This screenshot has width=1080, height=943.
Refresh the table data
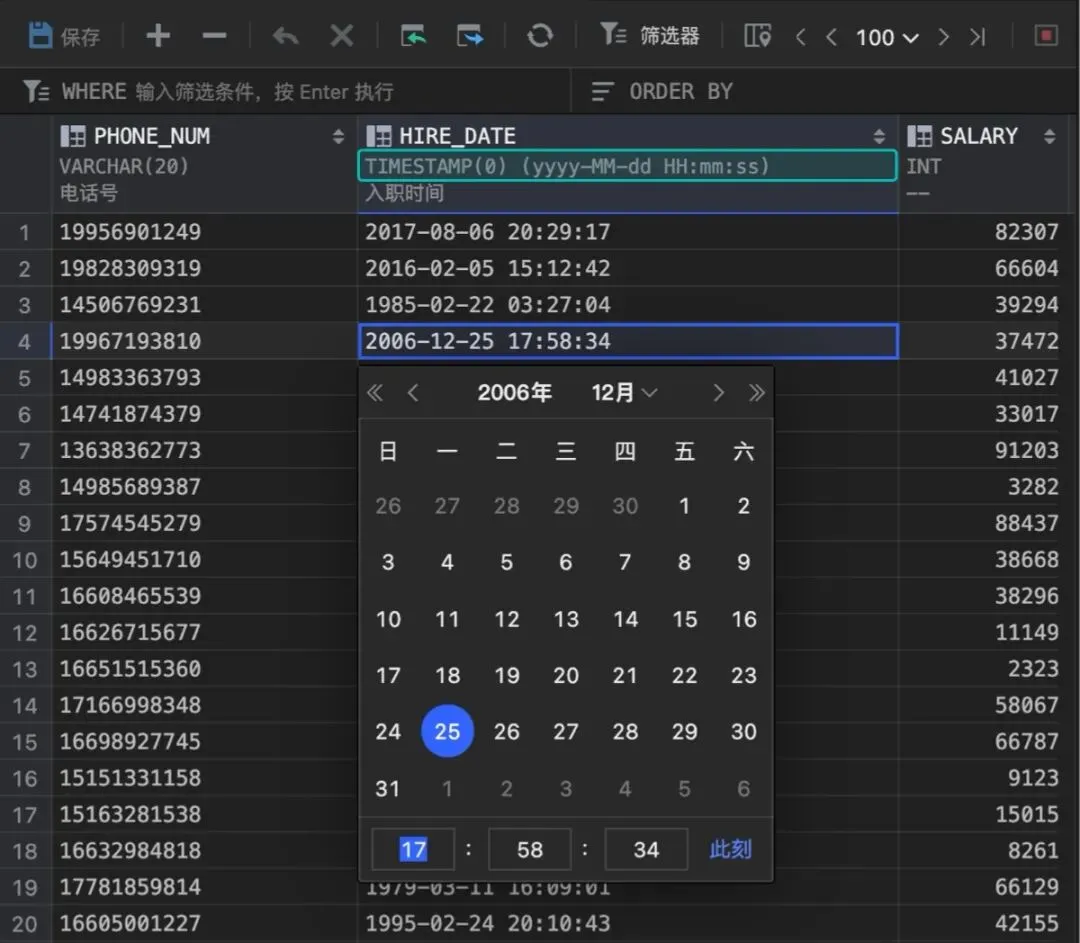pyautogui.click(x=540, y=36)
